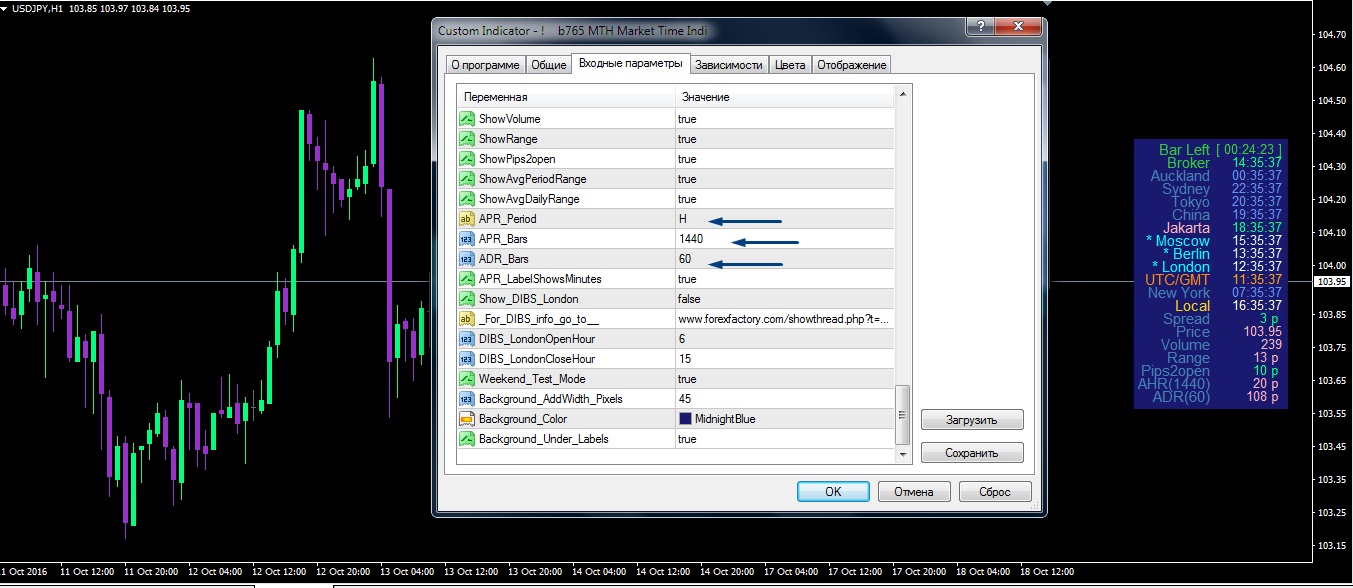This screenshot has width=1353, height=588.
Task: Open the Отображение tab
Action: [x=851, y=65]
